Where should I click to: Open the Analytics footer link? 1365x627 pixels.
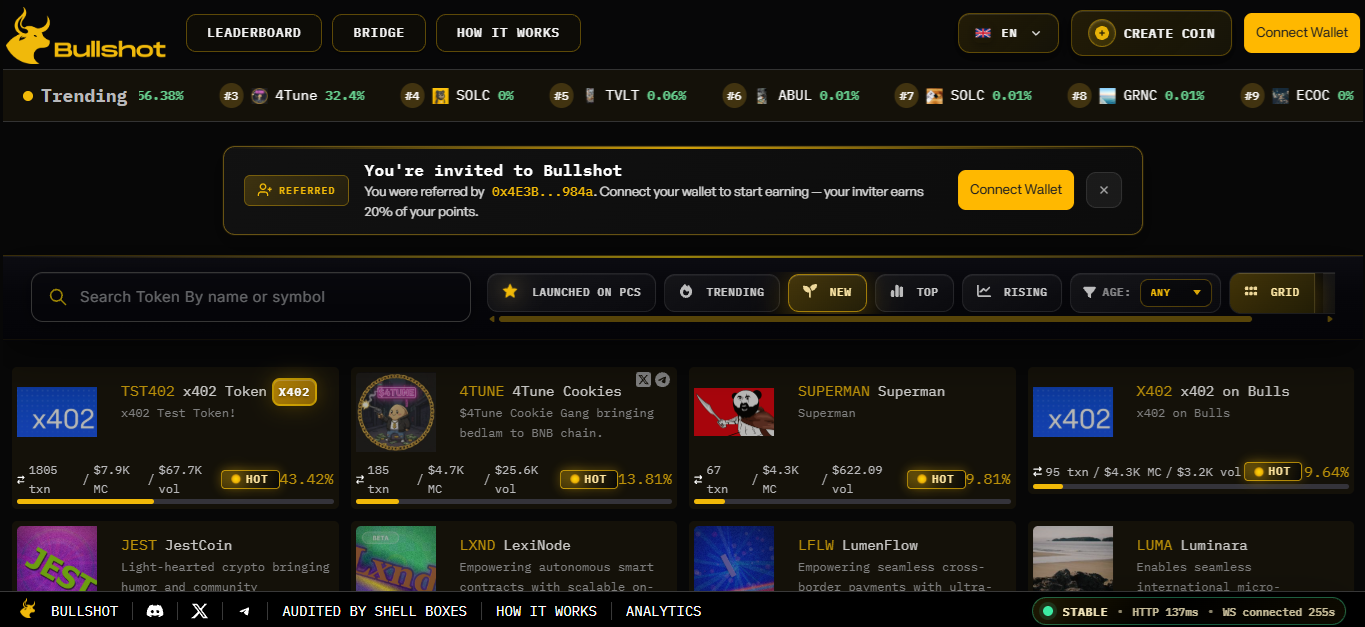click(664, 611)
